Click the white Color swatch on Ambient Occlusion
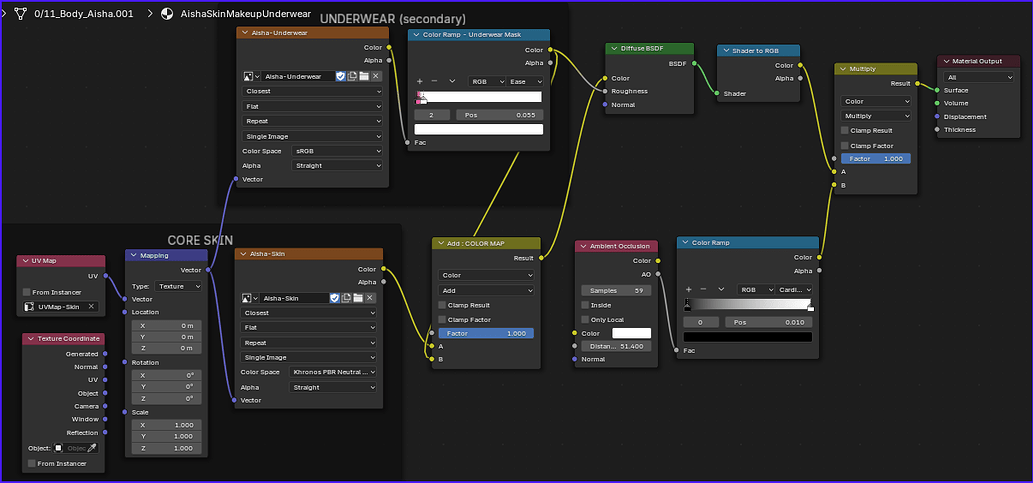 click(632, 333)
